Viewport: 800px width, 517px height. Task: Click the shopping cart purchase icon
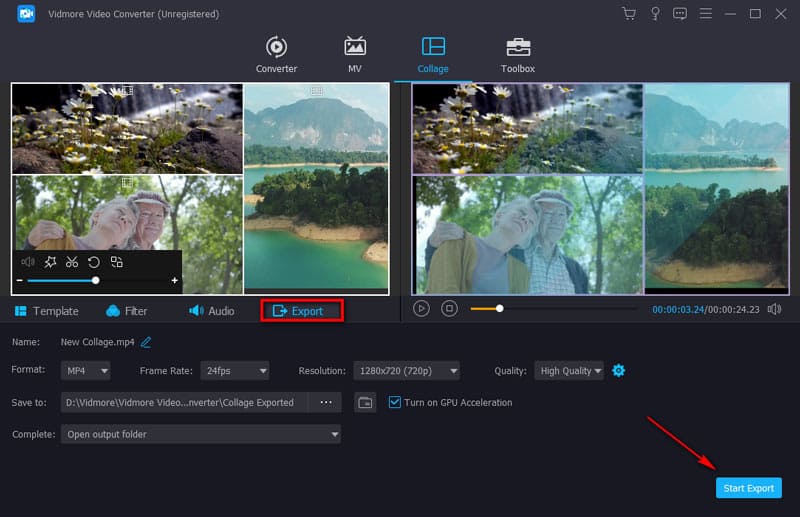click(628, 14)
